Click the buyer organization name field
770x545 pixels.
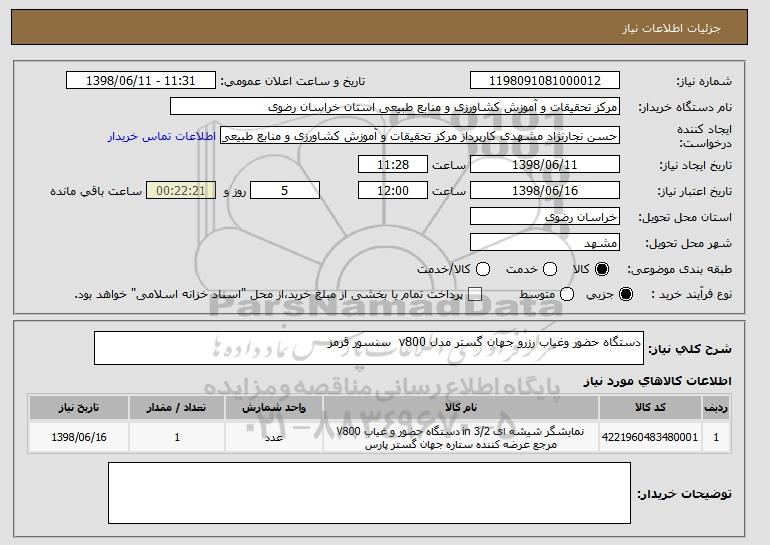395,107
